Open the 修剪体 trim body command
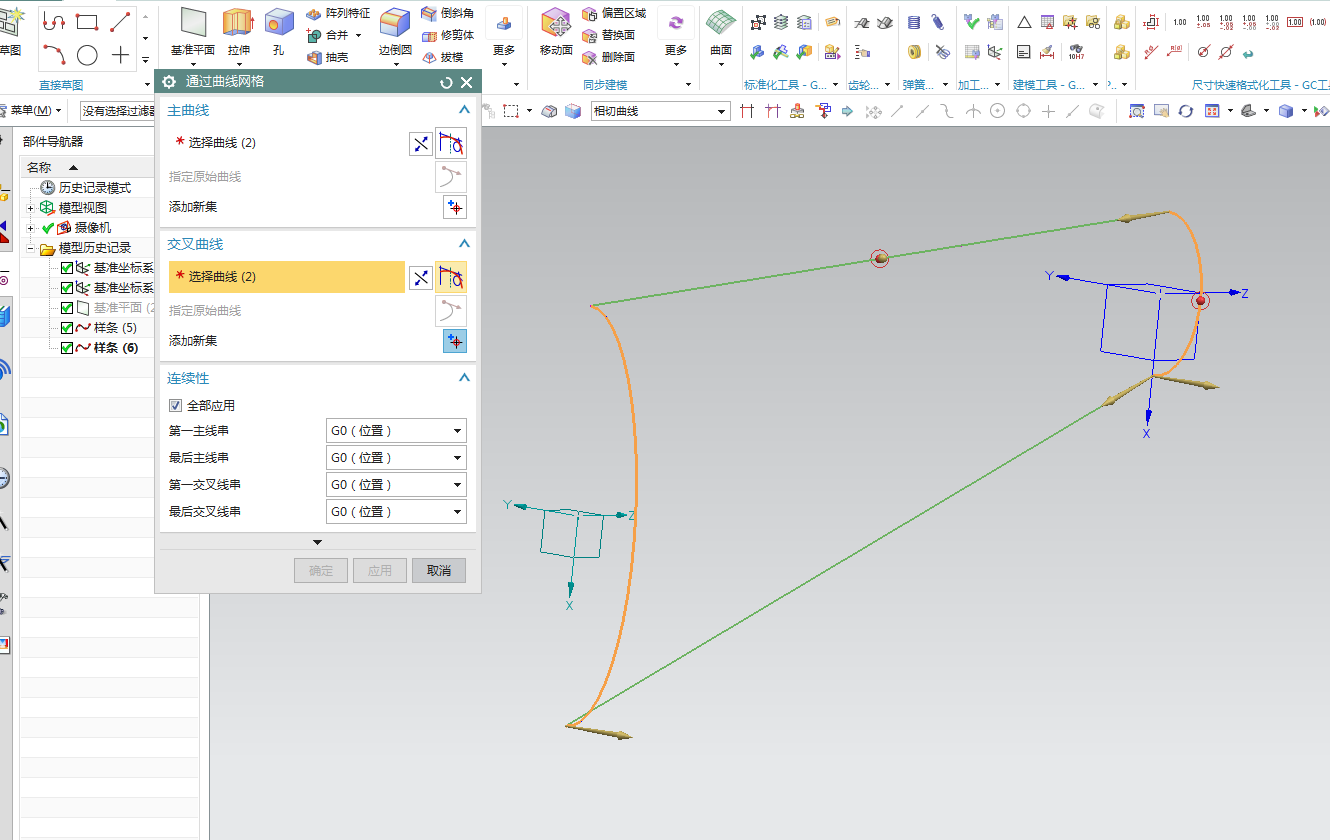 point(447,35)
